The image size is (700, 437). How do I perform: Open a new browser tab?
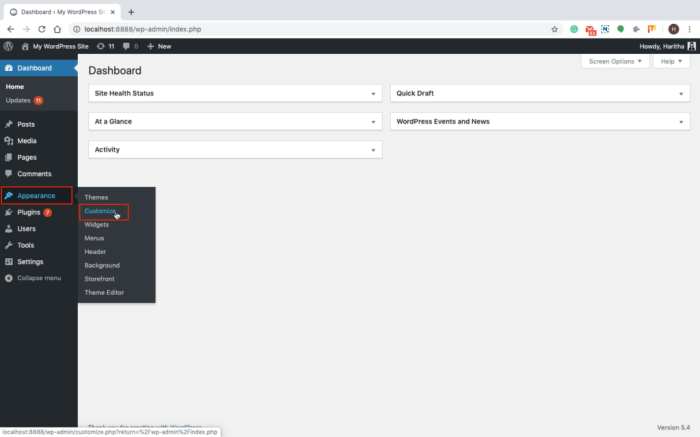pyautogui.click(x=131, y=12)
